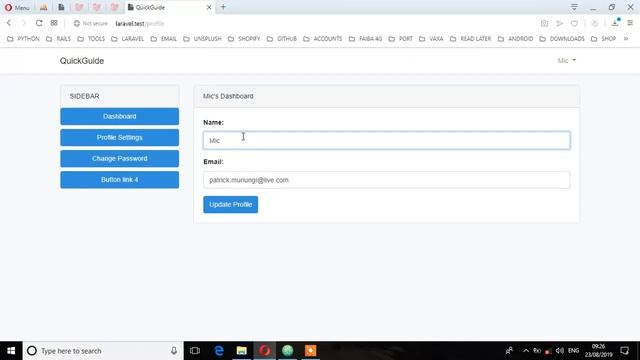Viewport: 640px width, 360px height.
Task: Open the tab menu icon in the title bar
Action: [574, 7]
